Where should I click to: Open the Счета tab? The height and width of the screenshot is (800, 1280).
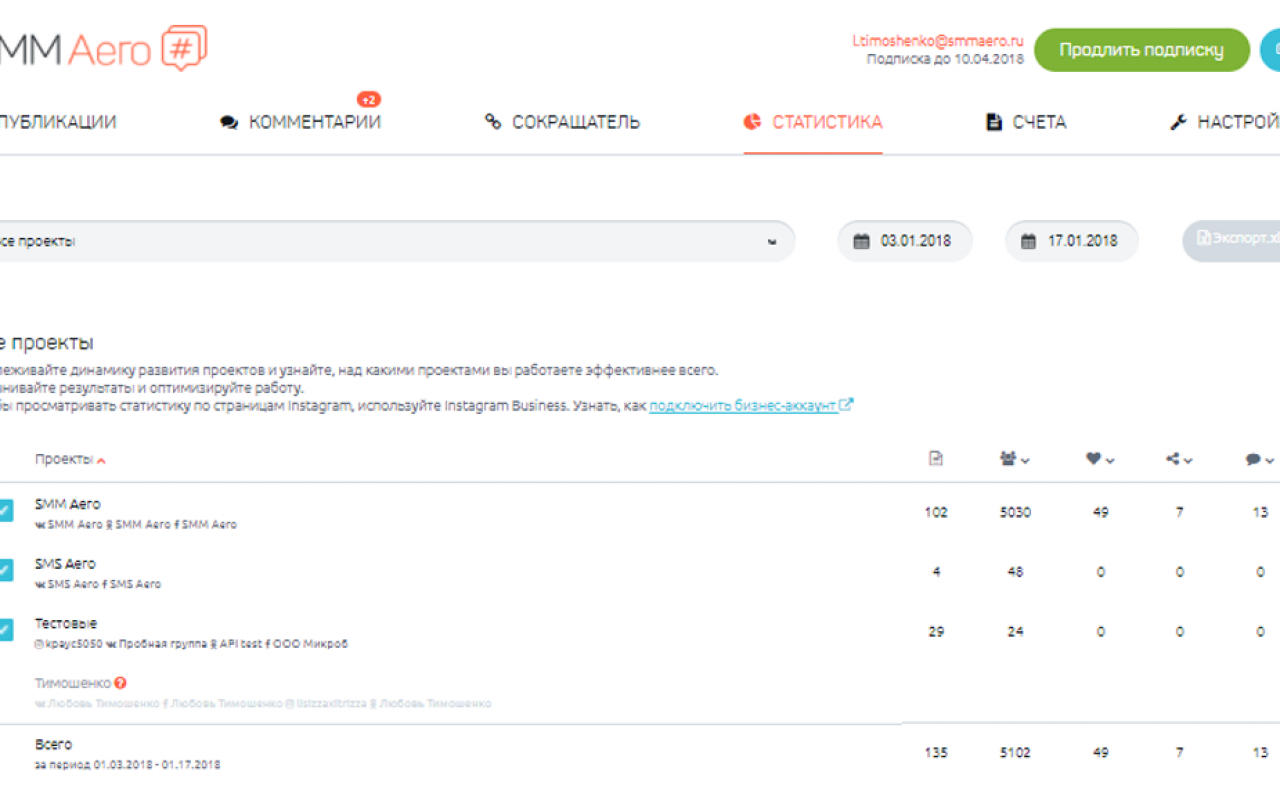1026,123
